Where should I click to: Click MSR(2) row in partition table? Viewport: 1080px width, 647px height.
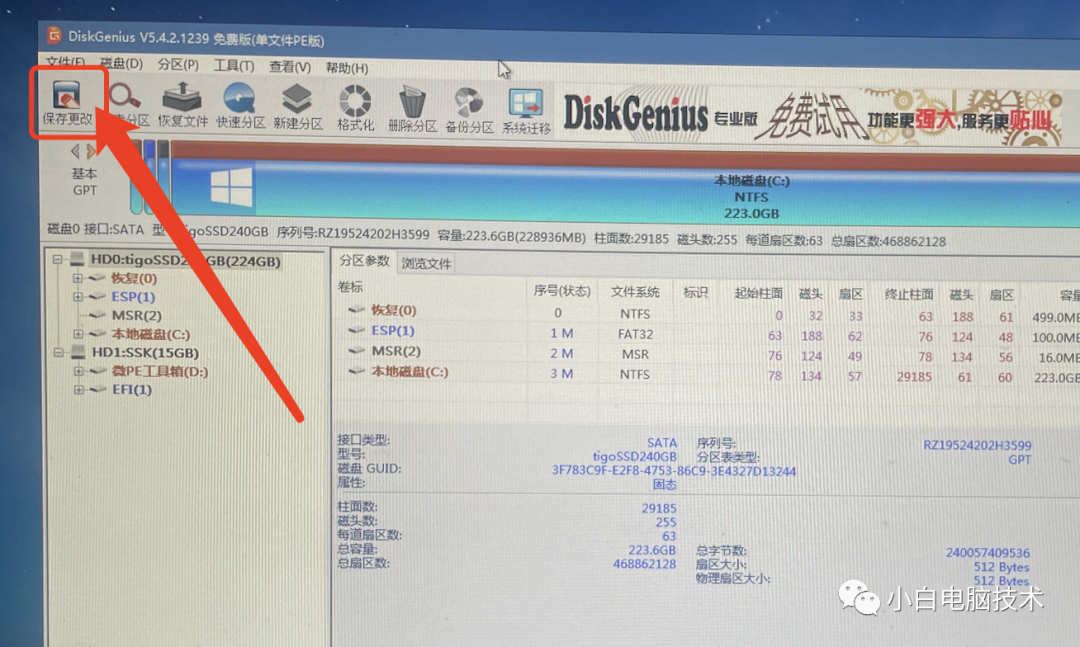click(705, 354)
